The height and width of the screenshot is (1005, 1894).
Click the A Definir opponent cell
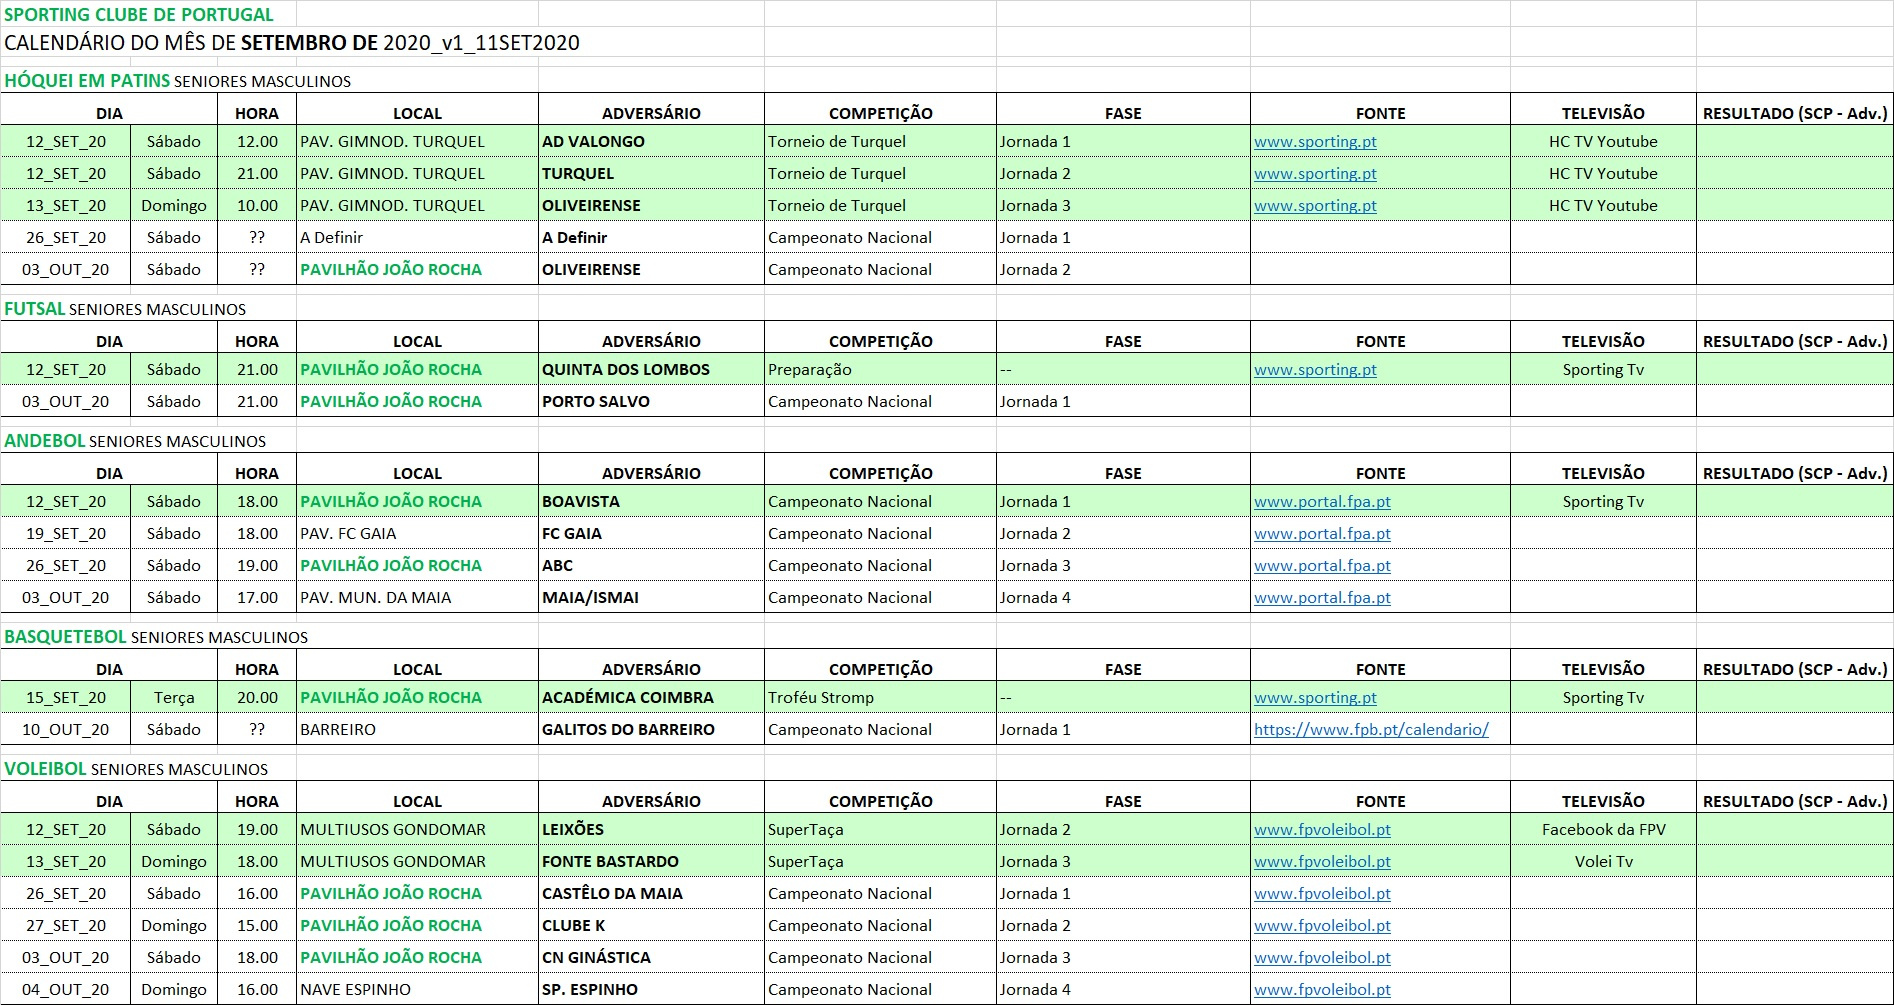coord(651,238)
